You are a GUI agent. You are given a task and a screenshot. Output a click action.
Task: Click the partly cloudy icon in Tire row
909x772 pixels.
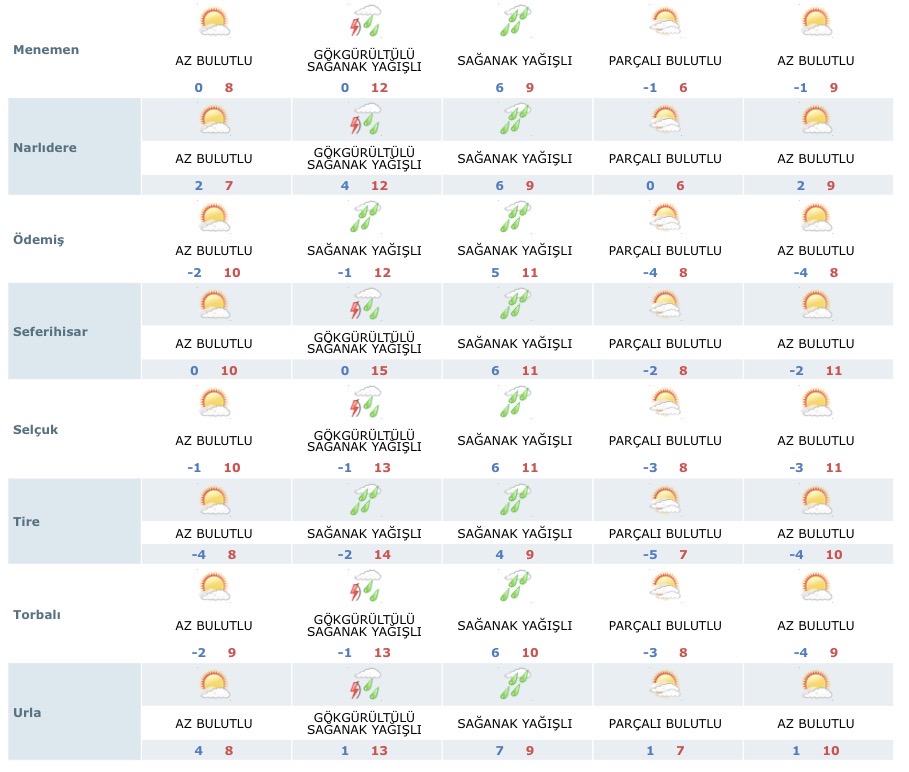coord(665,499)
